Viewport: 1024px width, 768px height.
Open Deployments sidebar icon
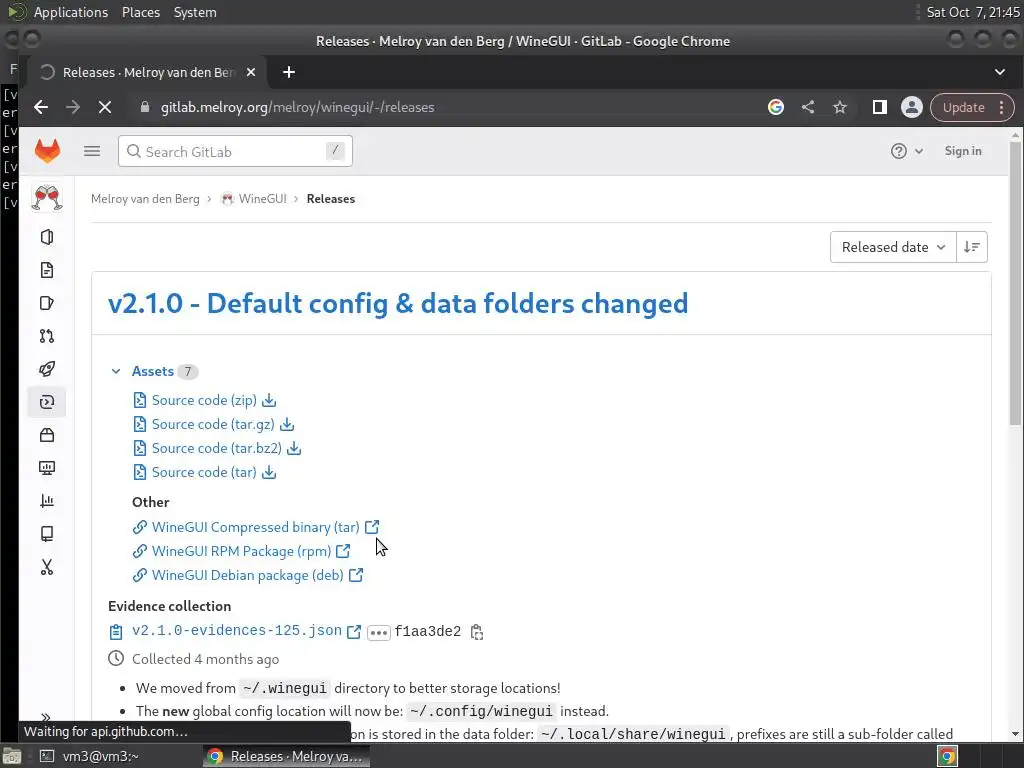[x=47, y=402]
